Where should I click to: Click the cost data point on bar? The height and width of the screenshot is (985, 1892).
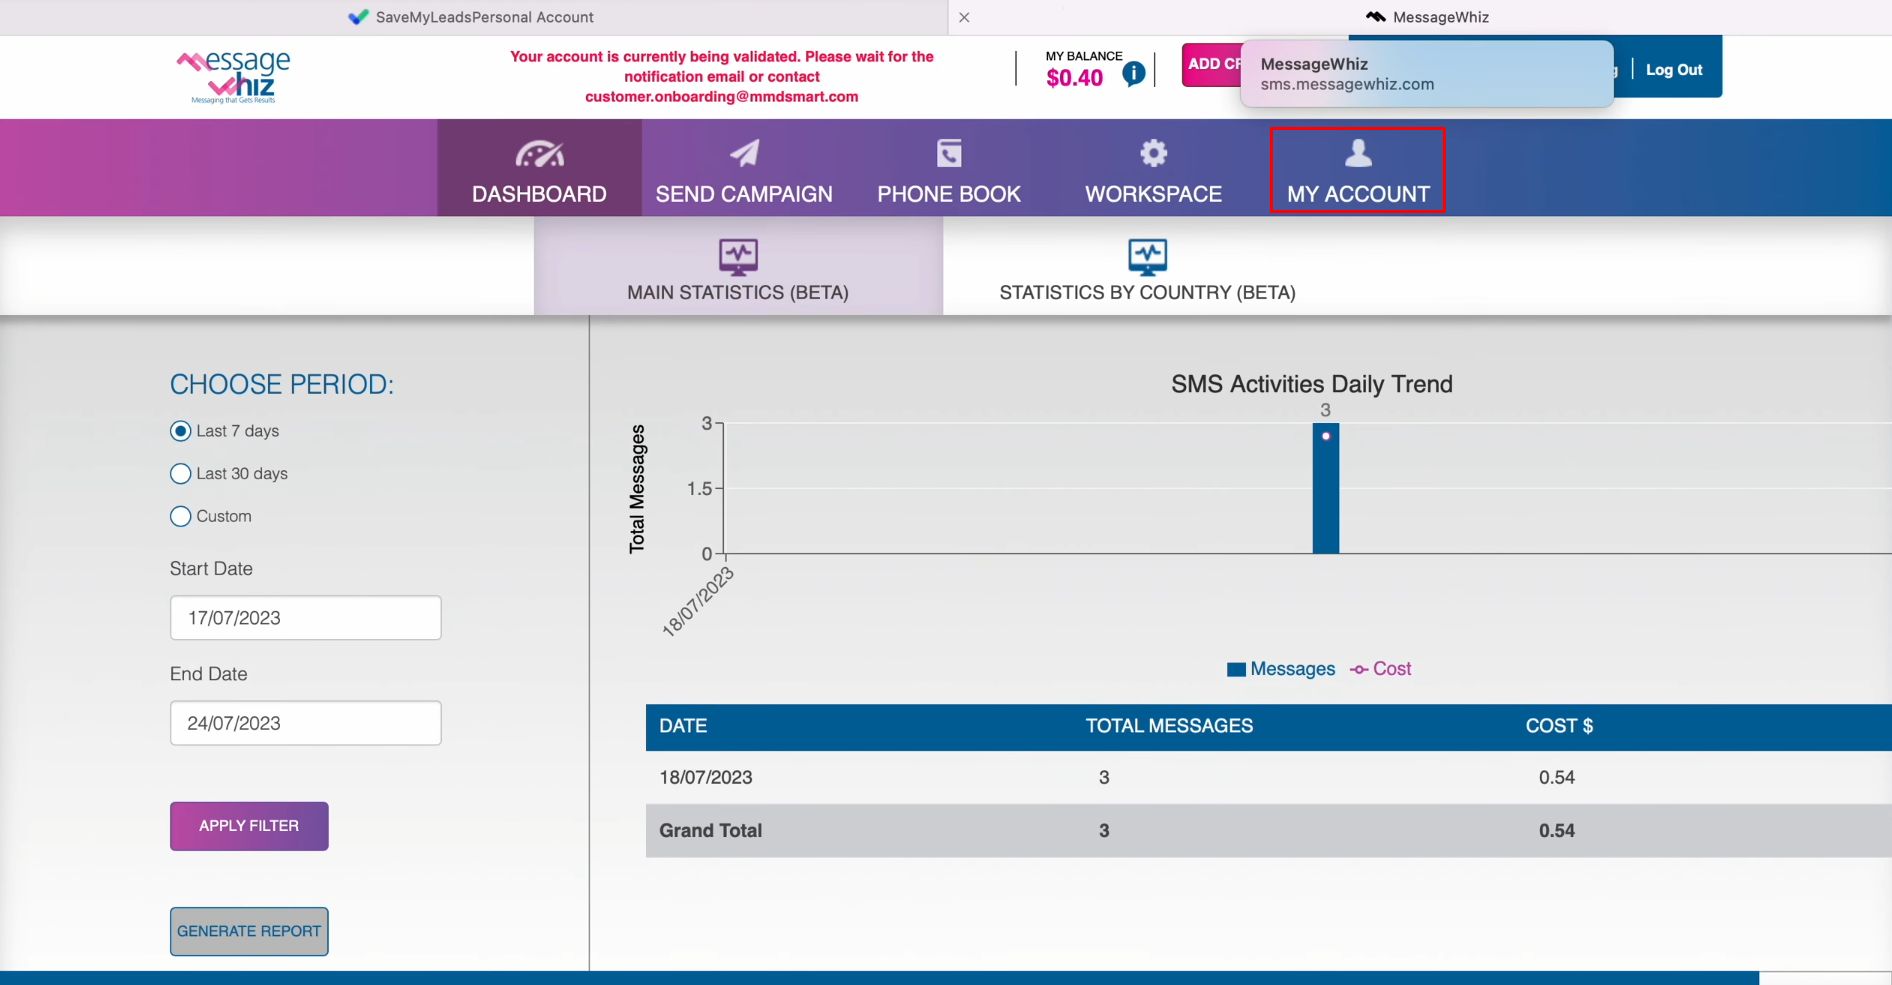(x=1326, y=436)
